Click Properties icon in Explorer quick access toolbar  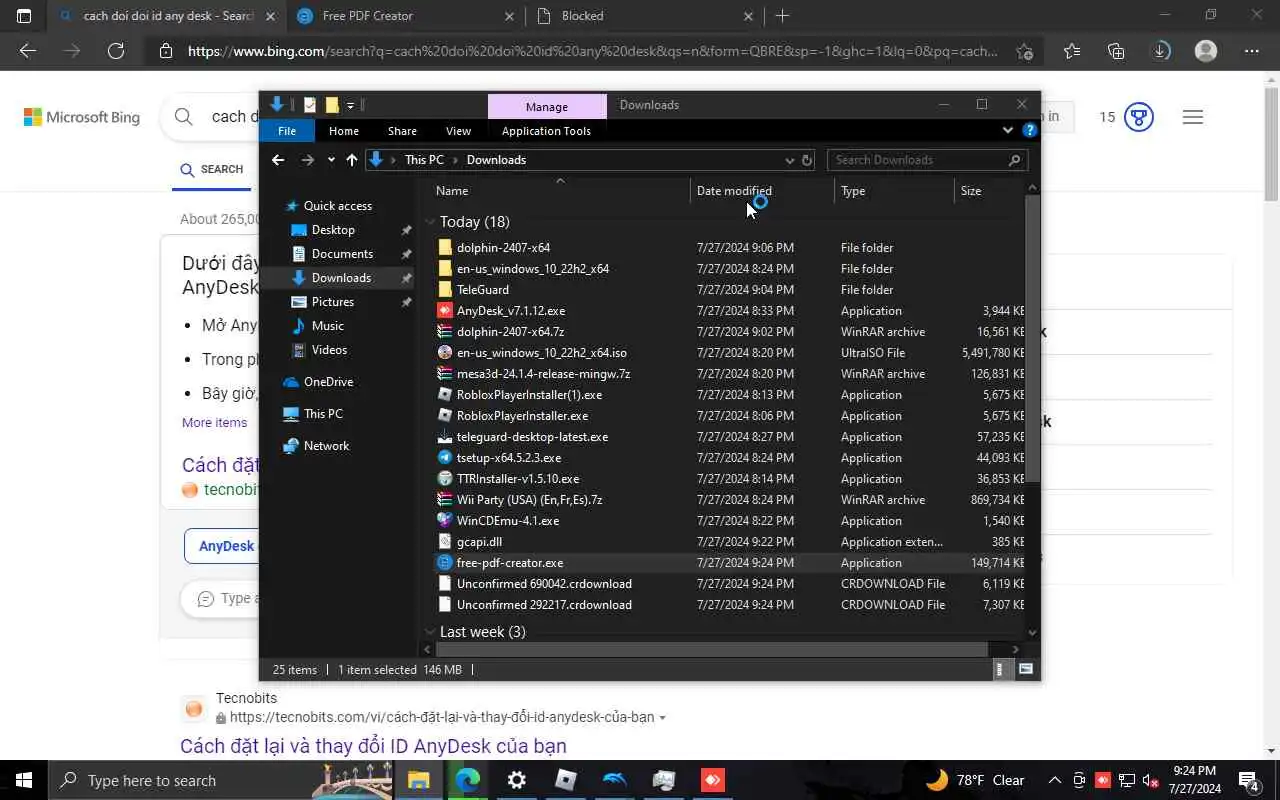pyautogui.click(x=310, y=105)
